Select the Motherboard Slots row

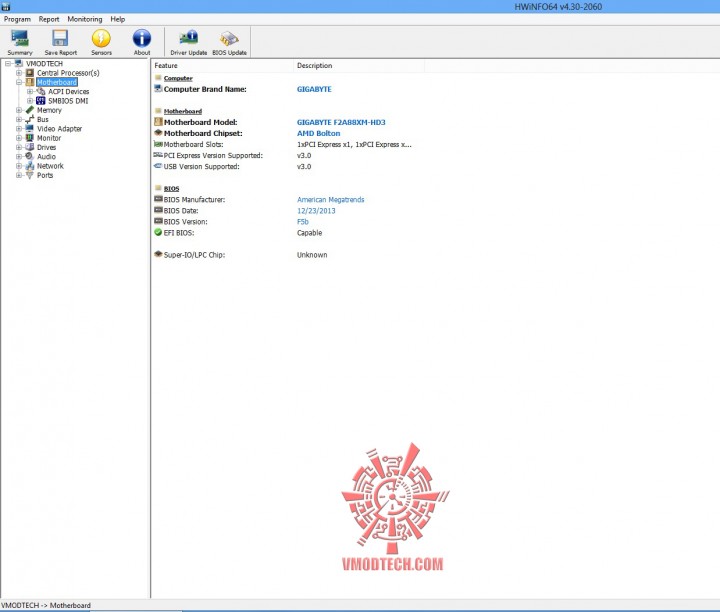(x=283, y=144)
